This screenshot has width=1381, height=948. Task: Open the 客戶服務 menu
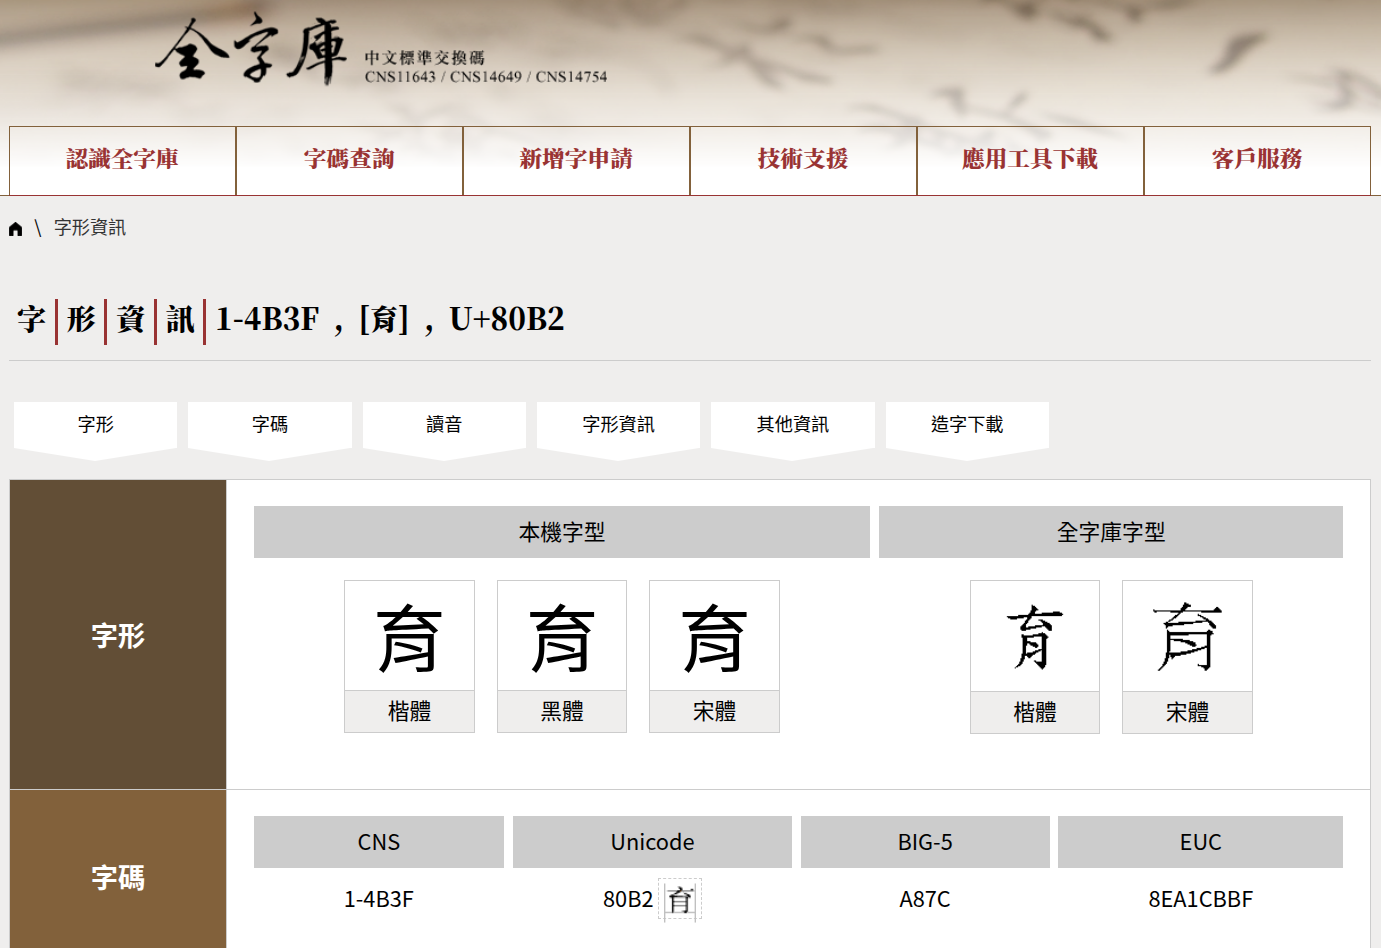[1257, 160]
